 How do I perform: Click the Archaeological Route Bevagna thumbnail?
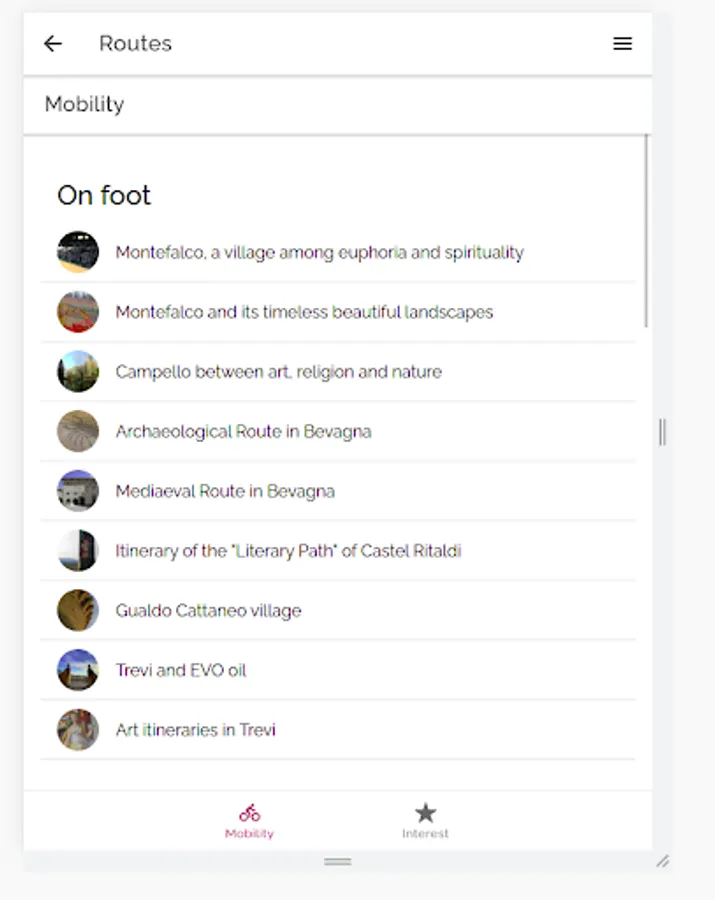click(78, 432)
